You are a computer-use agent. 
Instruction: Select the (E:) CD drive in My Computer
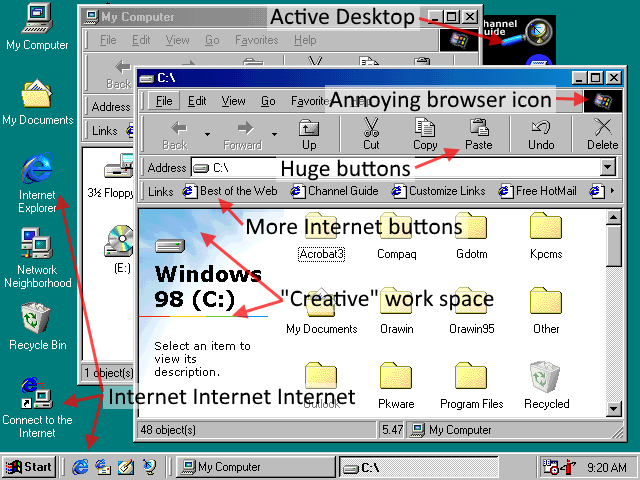click(119, 249)
